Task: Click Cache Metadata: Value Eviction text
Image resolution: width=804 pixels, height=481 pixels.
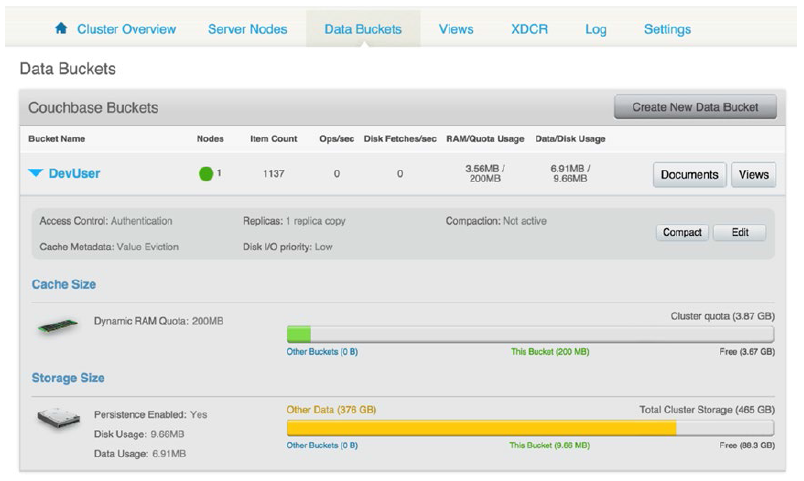Action: point(109,247)
